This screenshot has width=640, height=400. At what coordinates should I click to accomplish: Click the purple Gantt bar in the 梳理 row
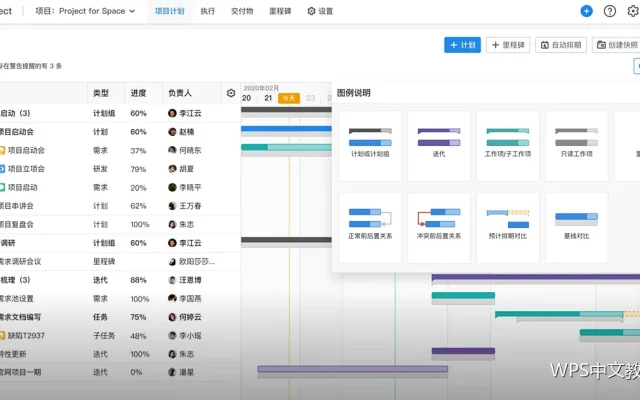(536, 277)
